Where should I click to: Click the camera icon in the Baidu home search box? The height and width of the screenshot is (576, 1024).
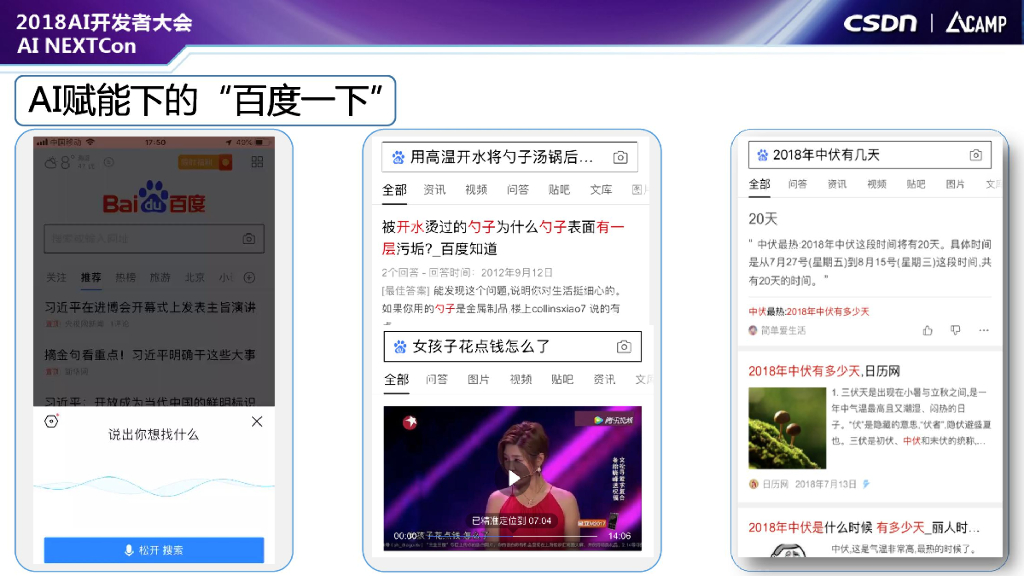coord(248,239)
